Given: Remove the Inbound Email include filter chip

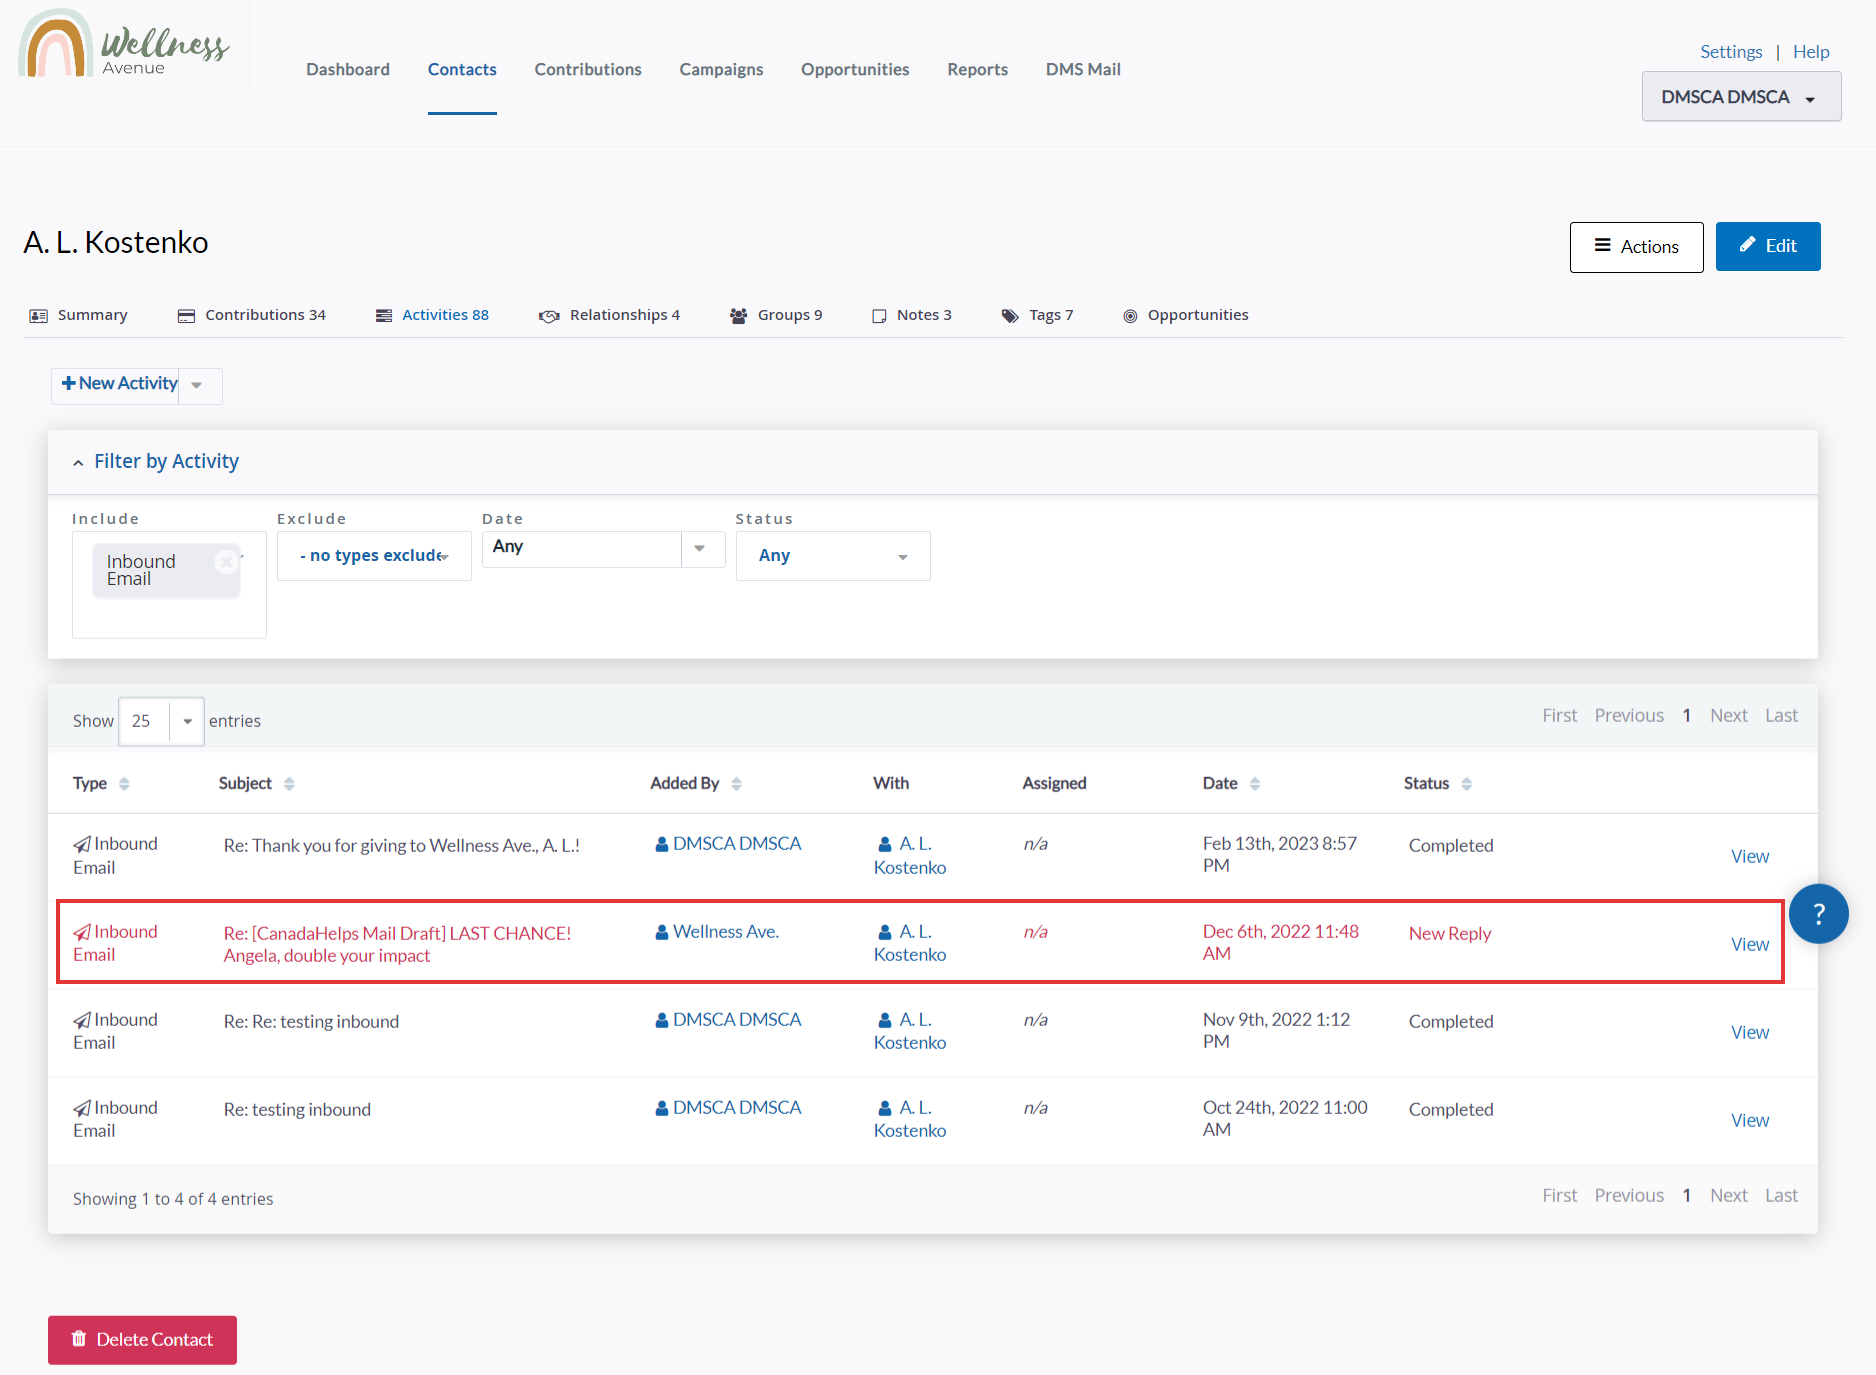Looking at the screenshot, I should (x=227, y=562).
